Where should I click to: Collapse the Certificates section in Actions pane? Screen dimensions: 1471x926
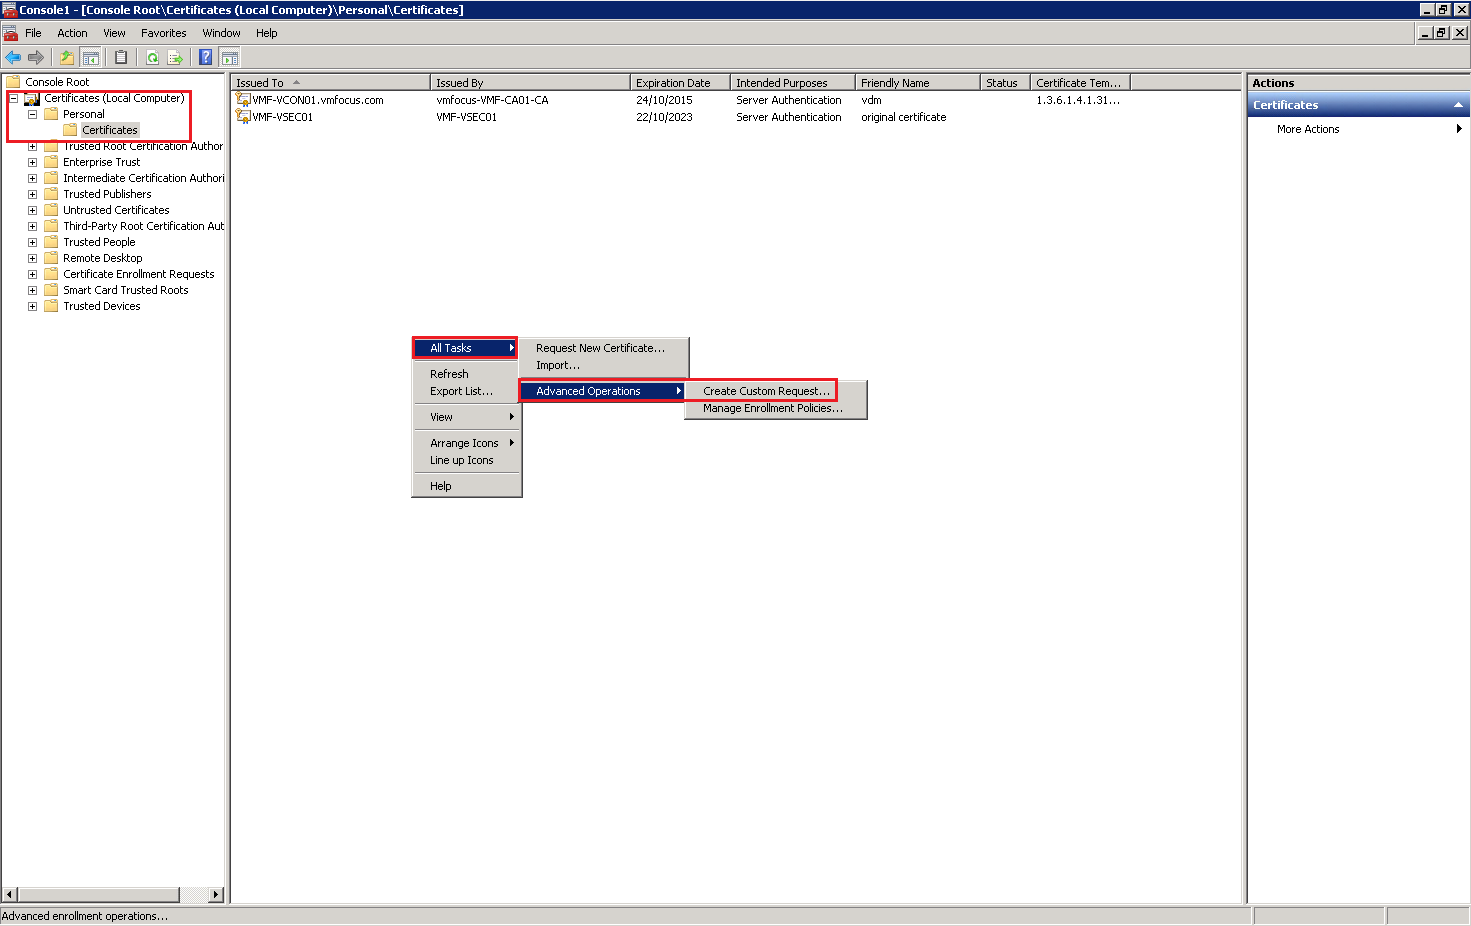(1458, 105)
